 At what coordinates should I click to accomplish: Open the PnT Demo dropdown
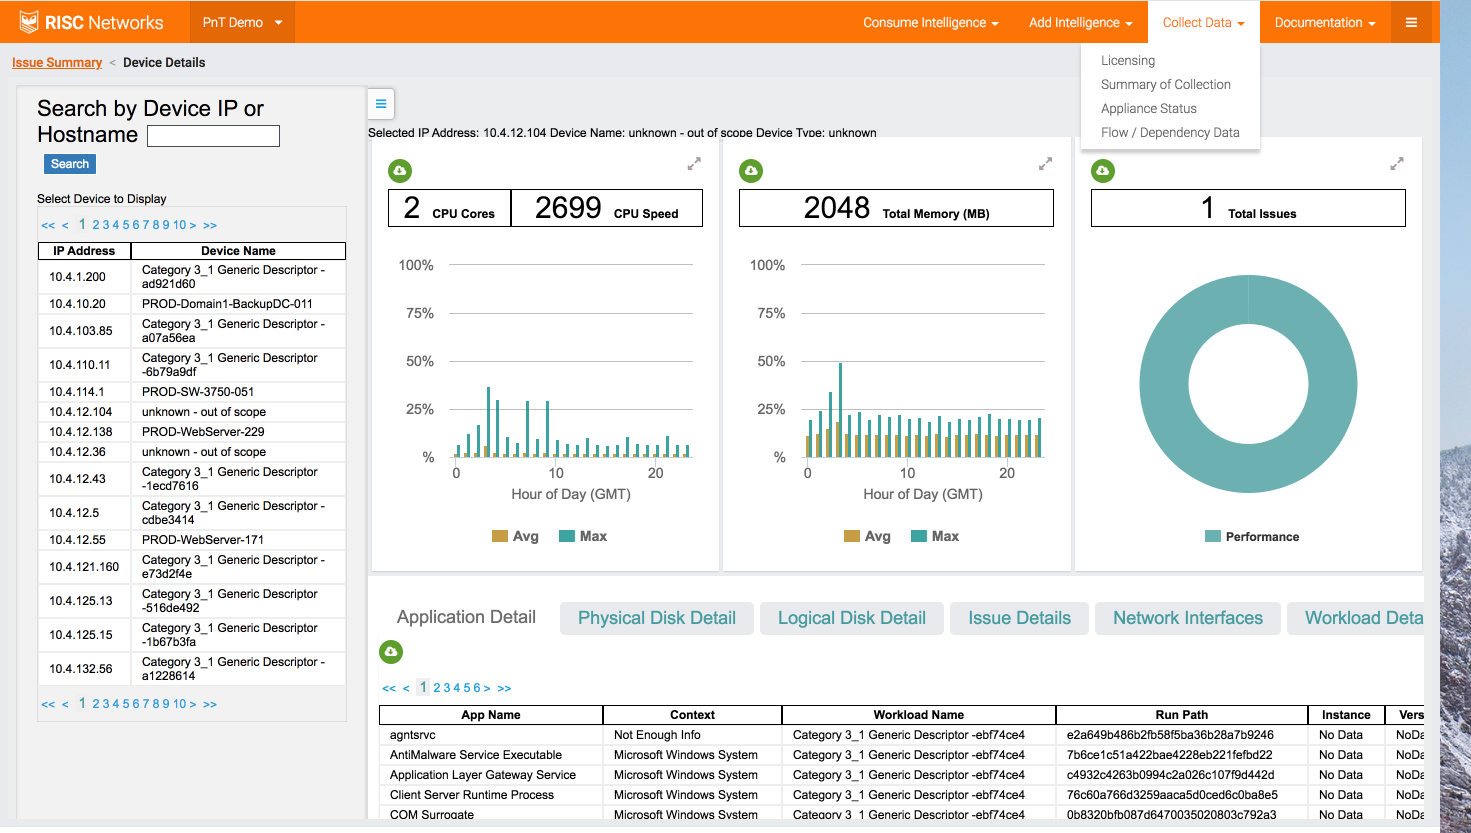(x=243, y=22)
